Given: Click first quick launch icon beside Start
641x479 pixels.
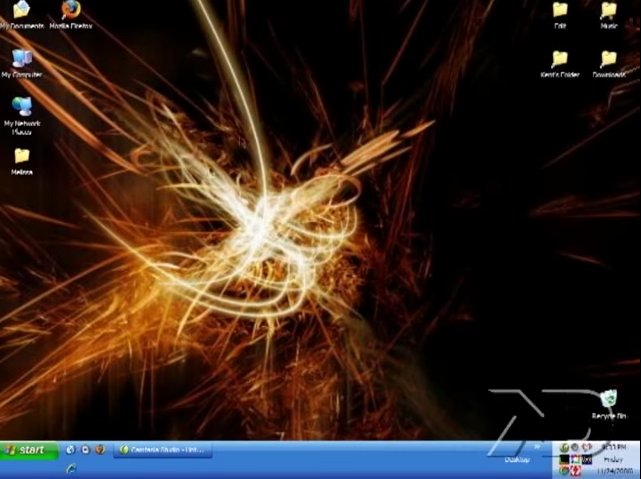Looking at the screenshot, I should pyautogui.click(x=70, y=450).
